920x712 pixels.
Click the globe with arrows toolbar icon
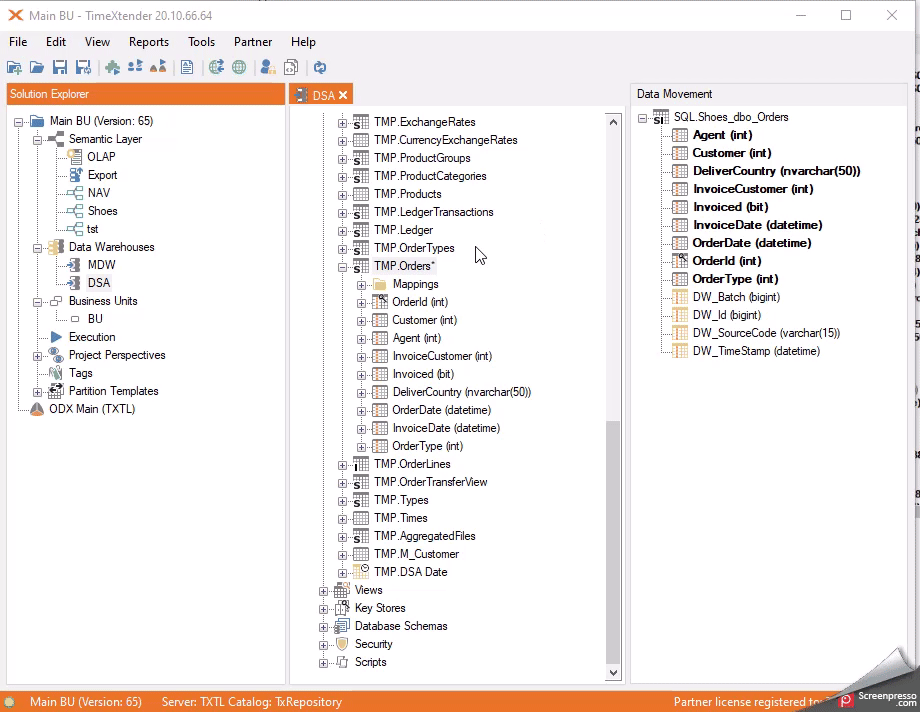click(x=217, y=68)
